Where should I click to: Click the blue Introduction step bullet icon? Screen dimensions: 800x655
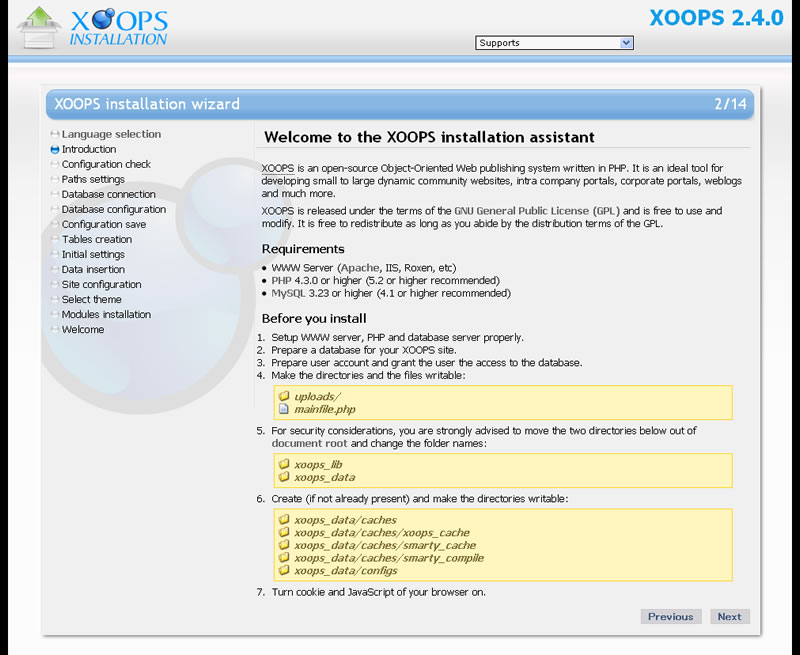pyautogui.click(x=55, y=149)
